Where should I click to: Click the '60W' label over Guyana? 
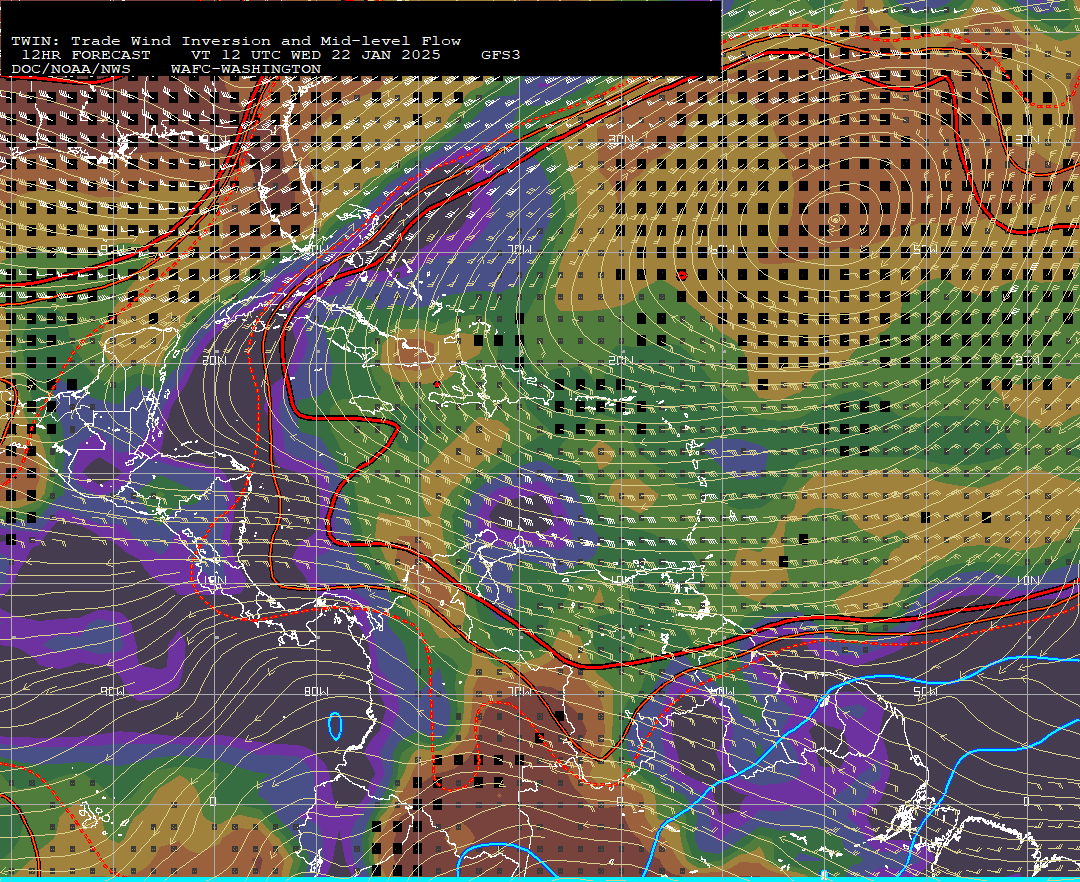click(723, 691)
